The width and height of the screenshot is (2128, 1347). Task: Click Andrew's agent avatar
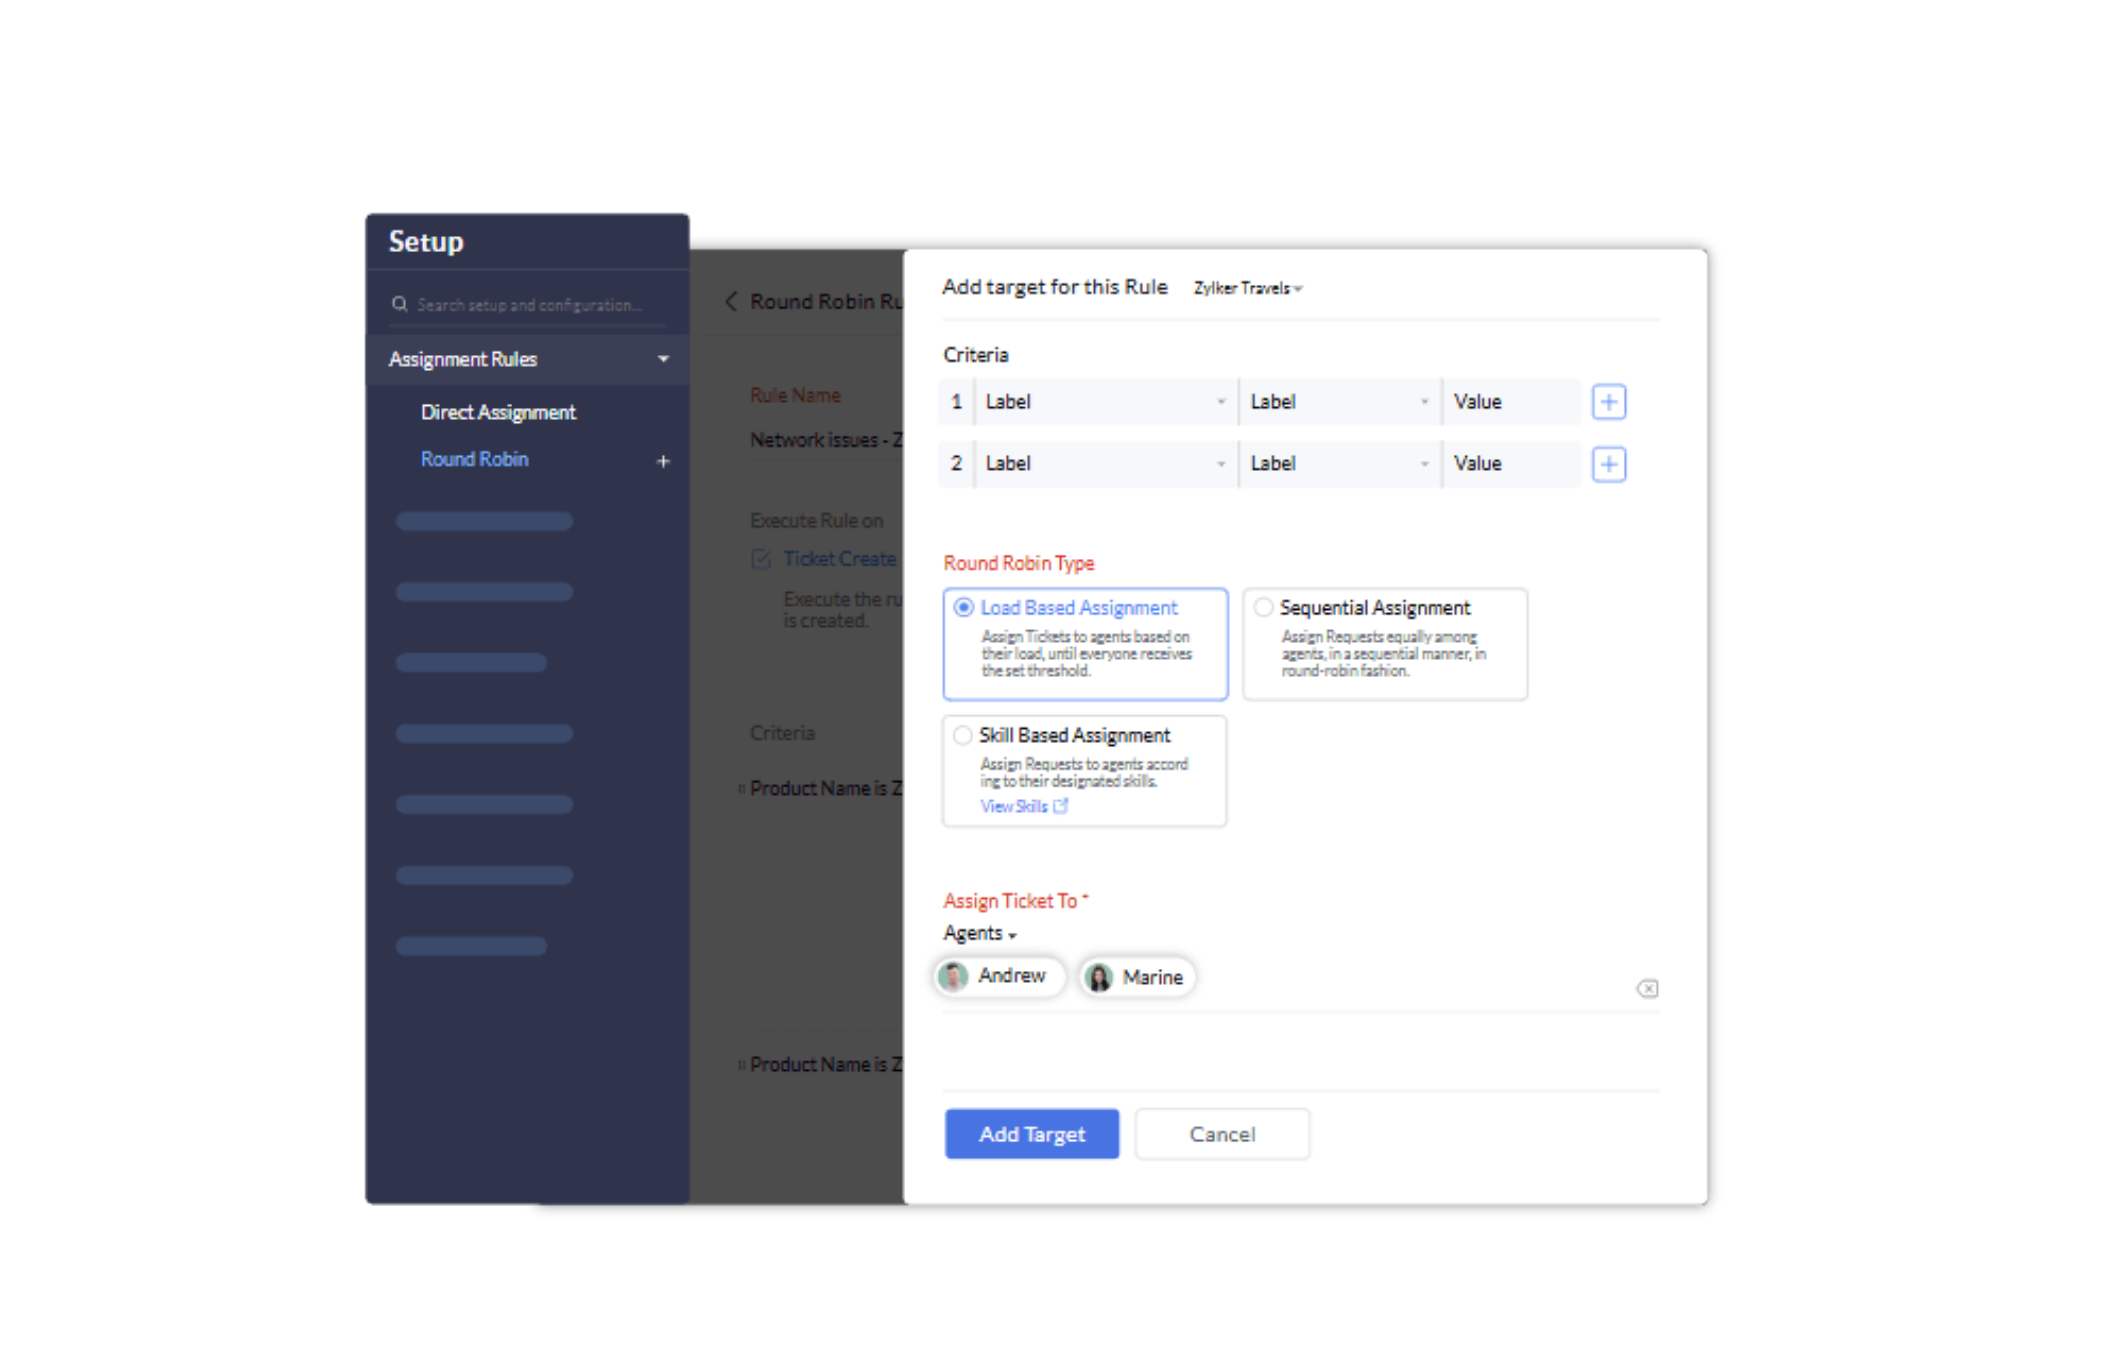[x=953, y=976]
